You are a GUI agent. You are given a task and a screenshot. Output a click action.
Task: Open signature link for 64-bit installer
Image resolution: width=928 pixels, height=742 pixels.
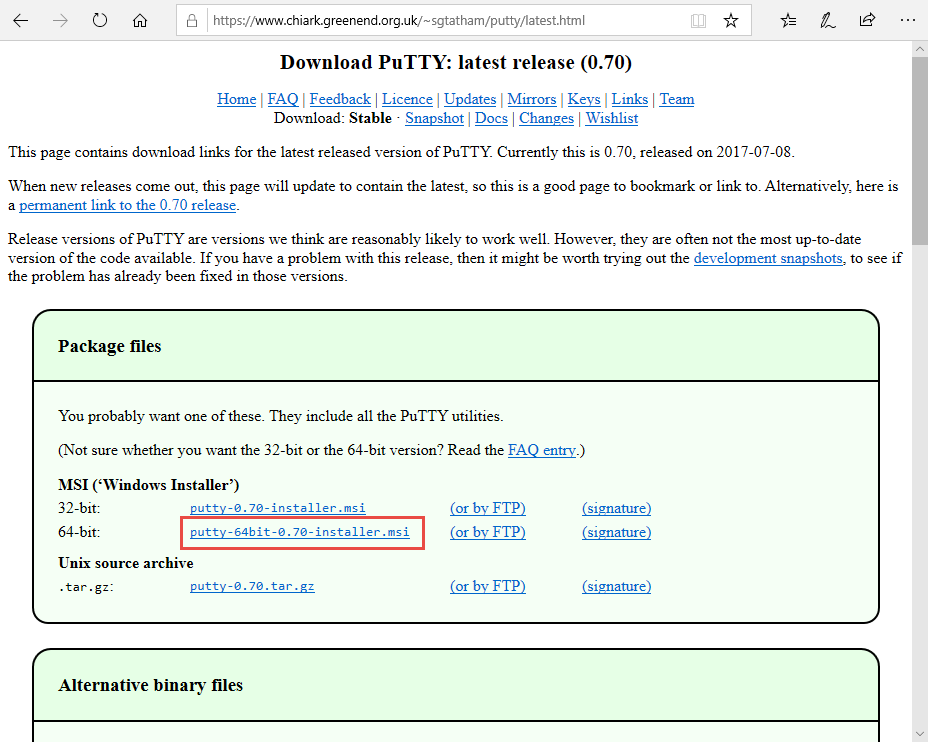pos(617,532)
